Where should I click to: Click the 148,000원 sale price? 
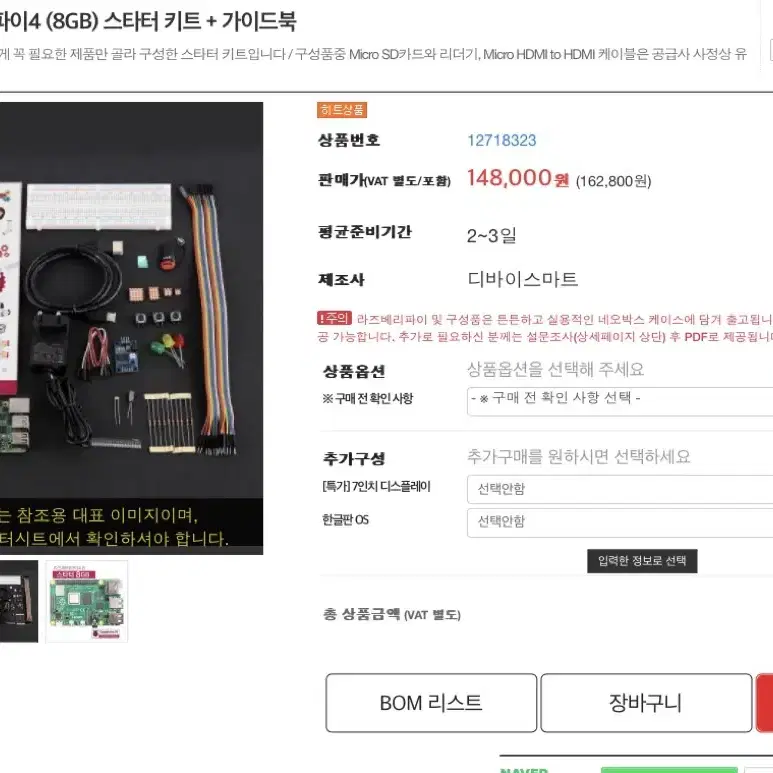pos(518,178)
